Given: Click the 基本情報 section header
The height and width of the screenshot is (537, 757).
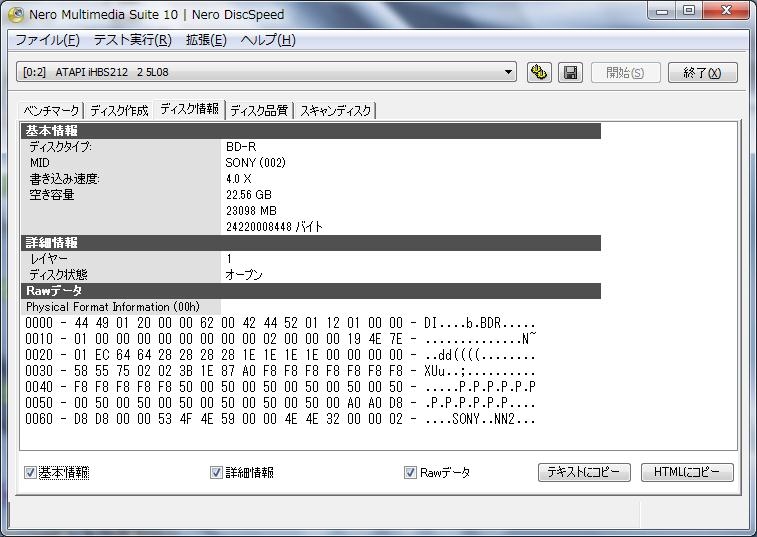Looking at the screenshot, I should point(311,131).
